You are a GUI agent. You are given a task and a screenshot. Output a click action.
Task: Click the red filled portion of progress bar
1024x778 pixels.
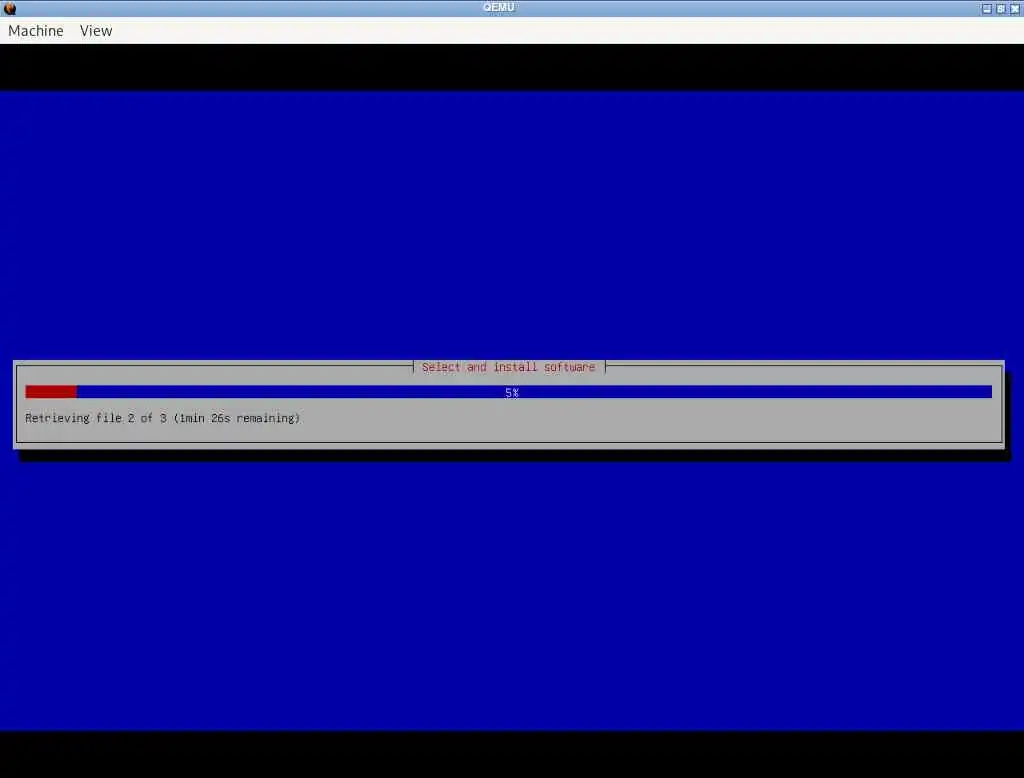click(51, 392)
